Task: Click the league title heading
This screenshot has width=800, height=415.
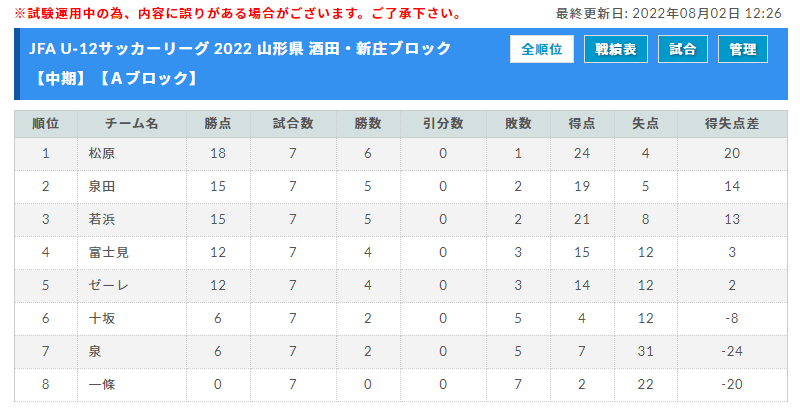Action: 240,63
